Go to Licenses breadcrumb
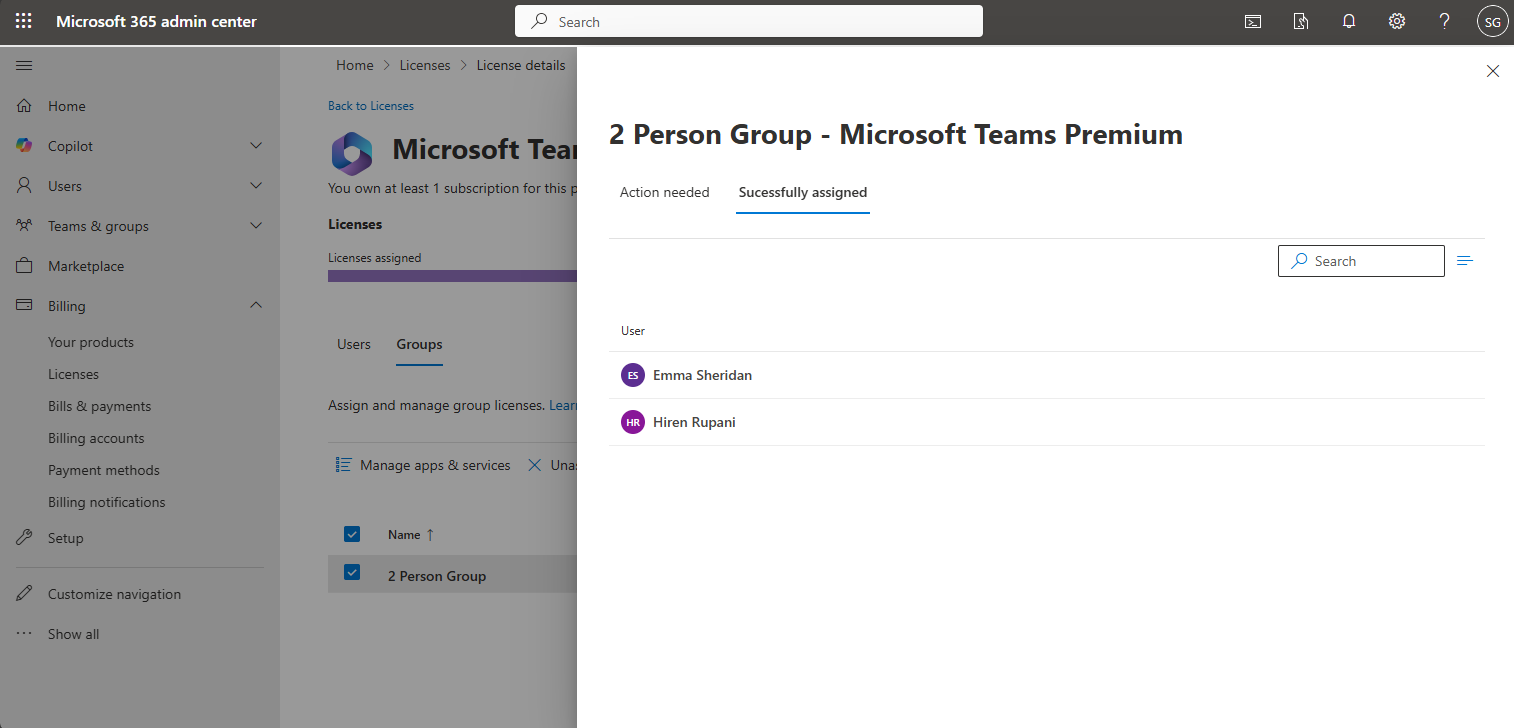Image resolution: width=1514 pixels, height=728 pixels. click(x=425, y=65)
